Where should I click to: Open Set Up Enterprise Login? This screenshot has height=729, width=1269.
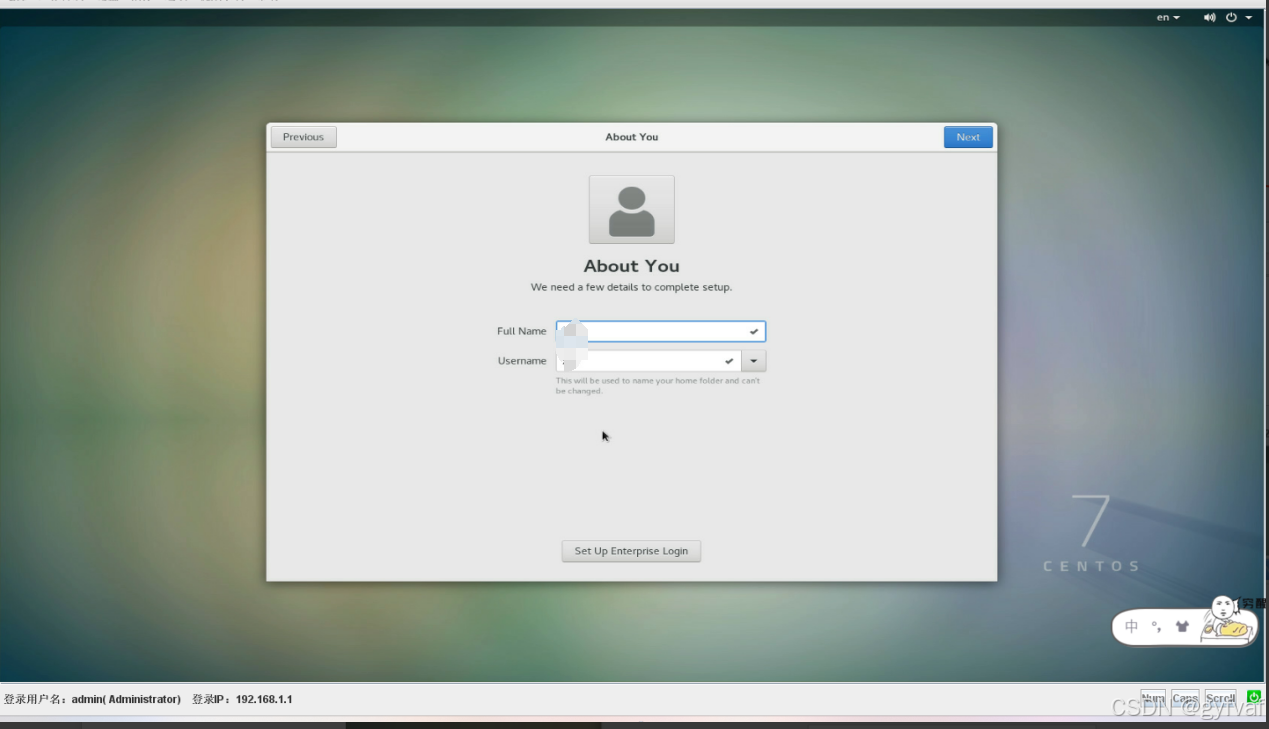(631, 551)
